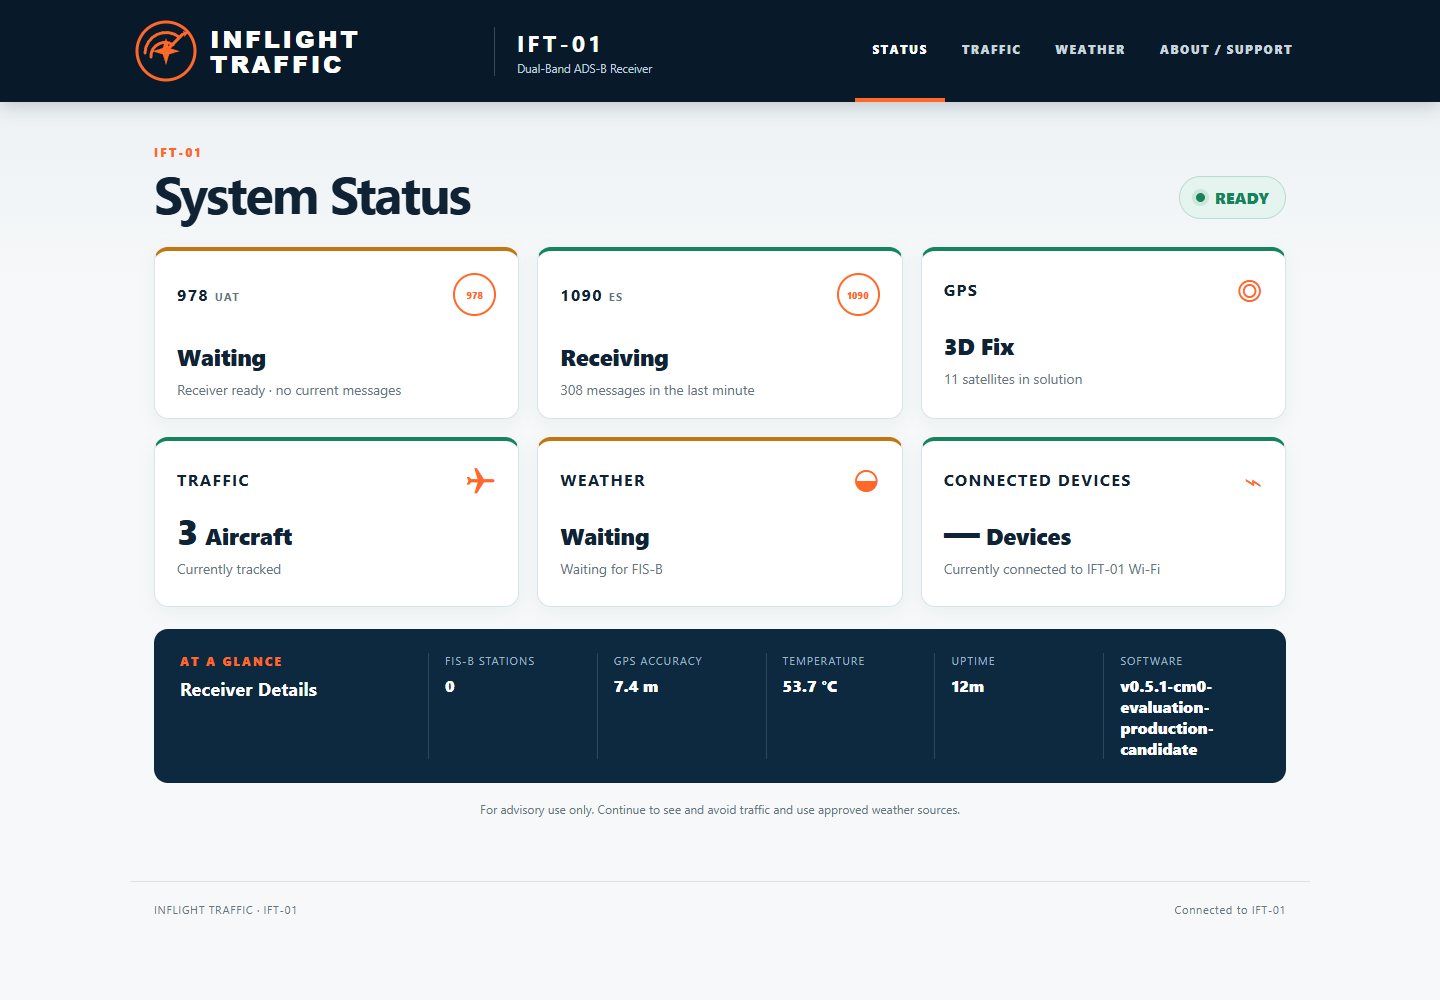Click the GPS target ring icon

(x=1249, y=291)
